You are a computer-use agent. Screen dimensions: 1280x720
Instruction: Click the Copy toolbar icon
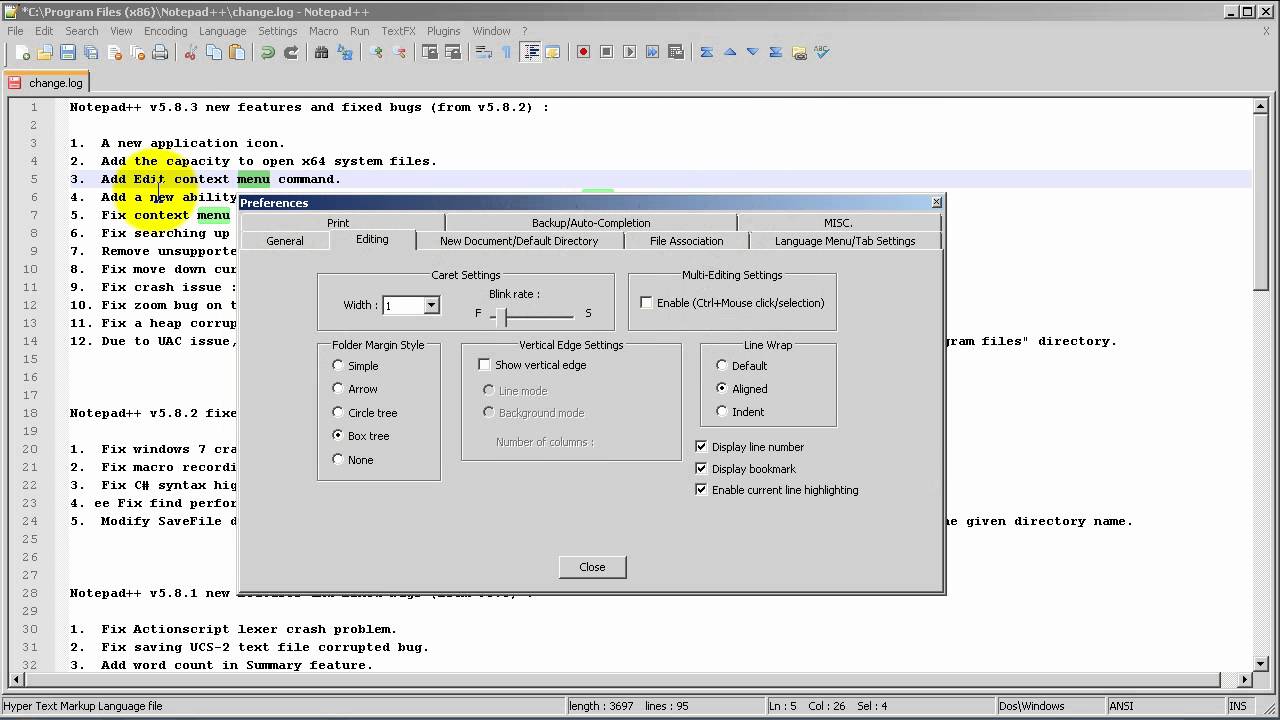213,52
